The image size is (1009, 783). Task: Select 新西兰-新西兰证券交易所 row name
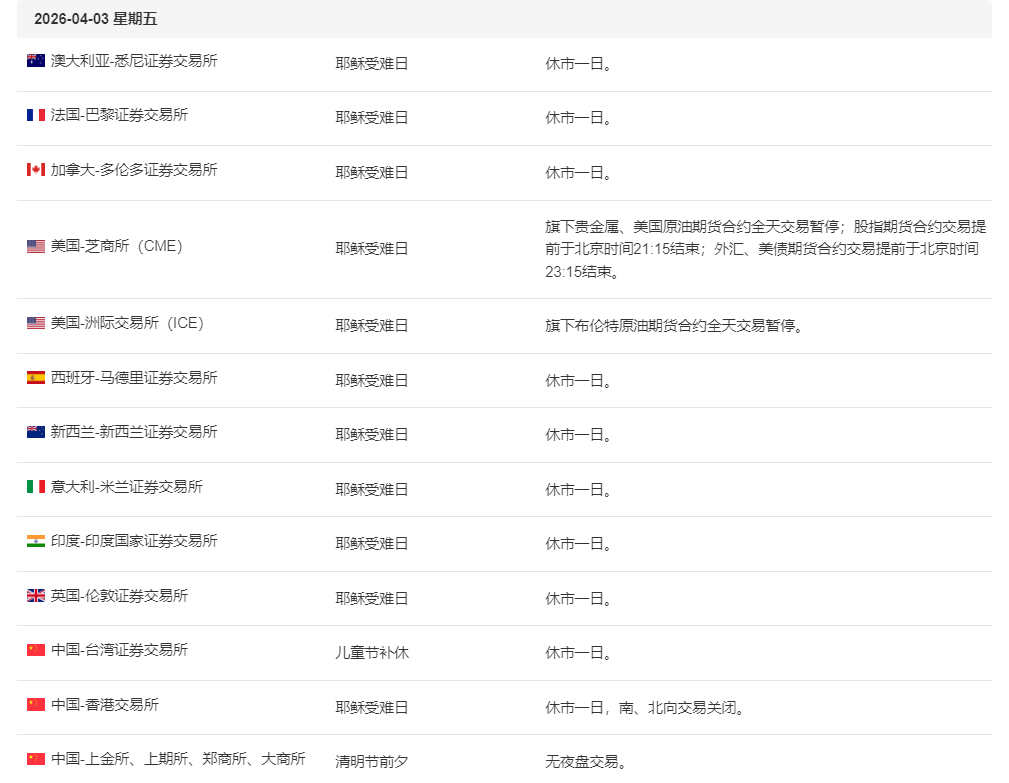pos(134,431)
